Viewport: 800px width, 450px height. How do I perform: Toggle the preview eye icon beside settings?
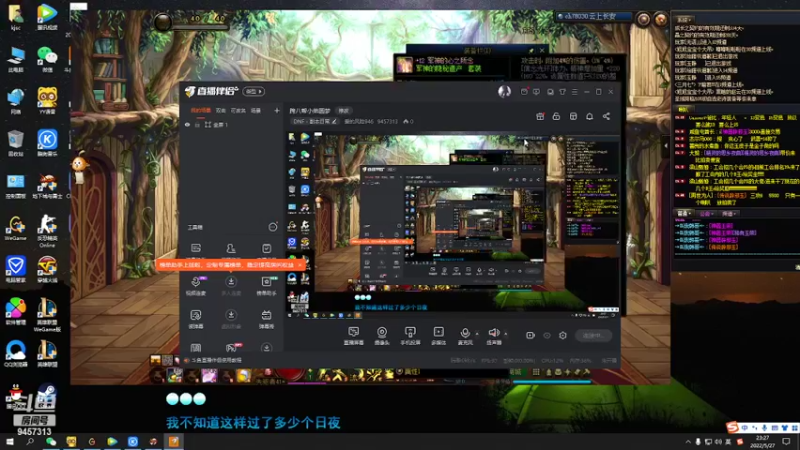click(546, 335)
